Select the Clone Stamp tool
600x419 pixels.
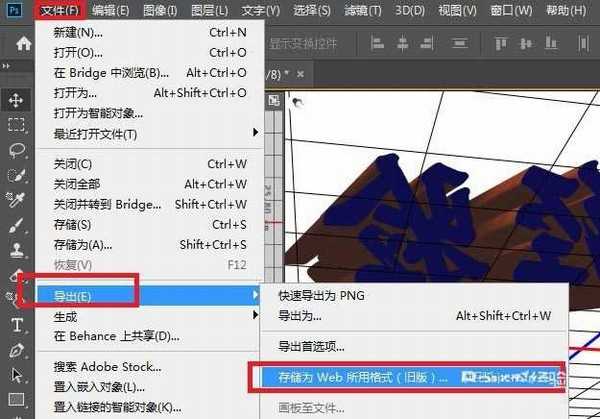[x=17, y=250]
